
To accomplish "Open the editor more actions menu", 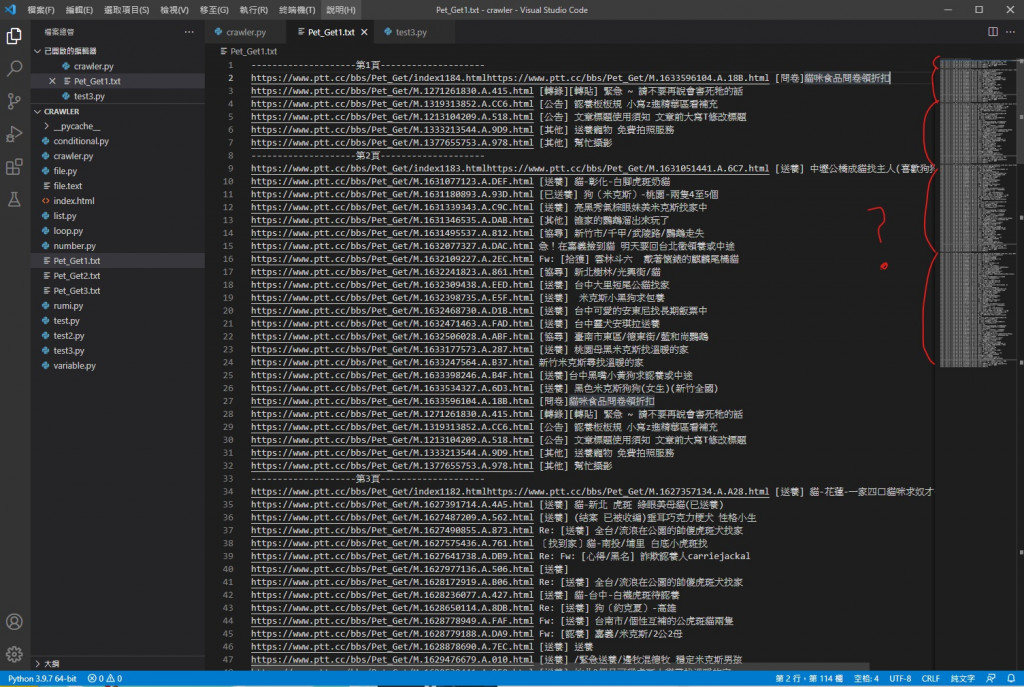I will point(1010,31).
